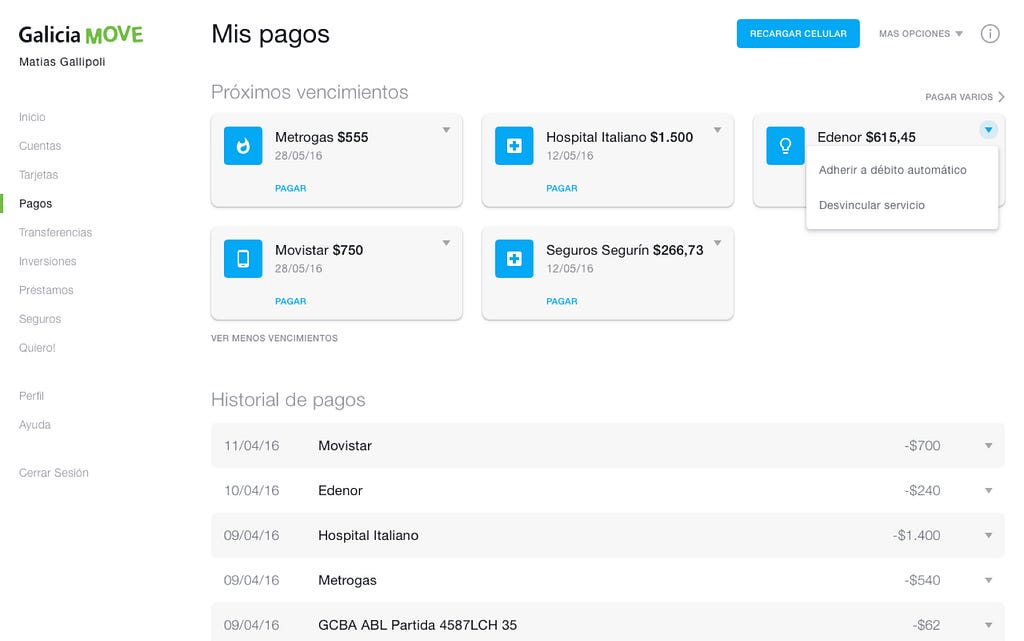Click PAGAR on the Metrogas card

(x=291, y=188)
